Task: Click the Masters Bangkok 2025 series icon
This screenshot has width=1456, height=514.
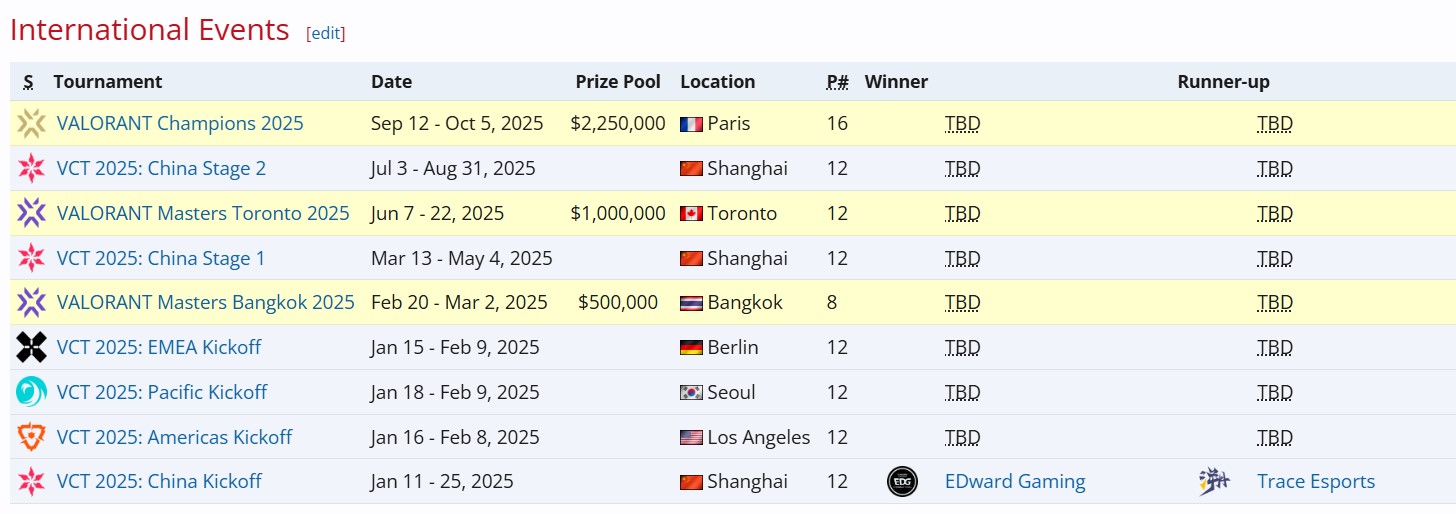Action: tap(31, 302)
